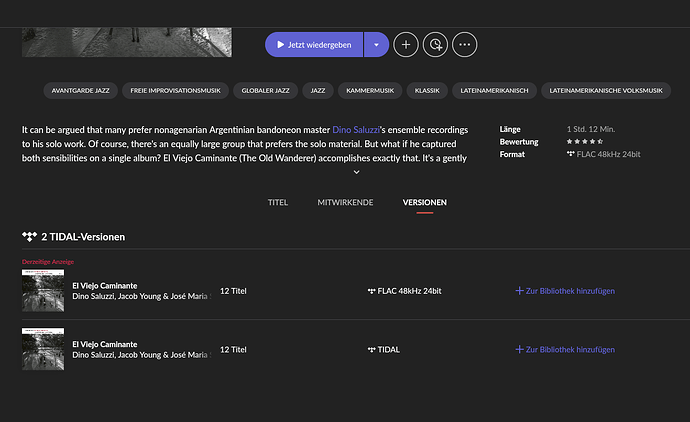Open the second 'El Viejo Caminante' album cover
690x422 pixels.
pos(43,350)
